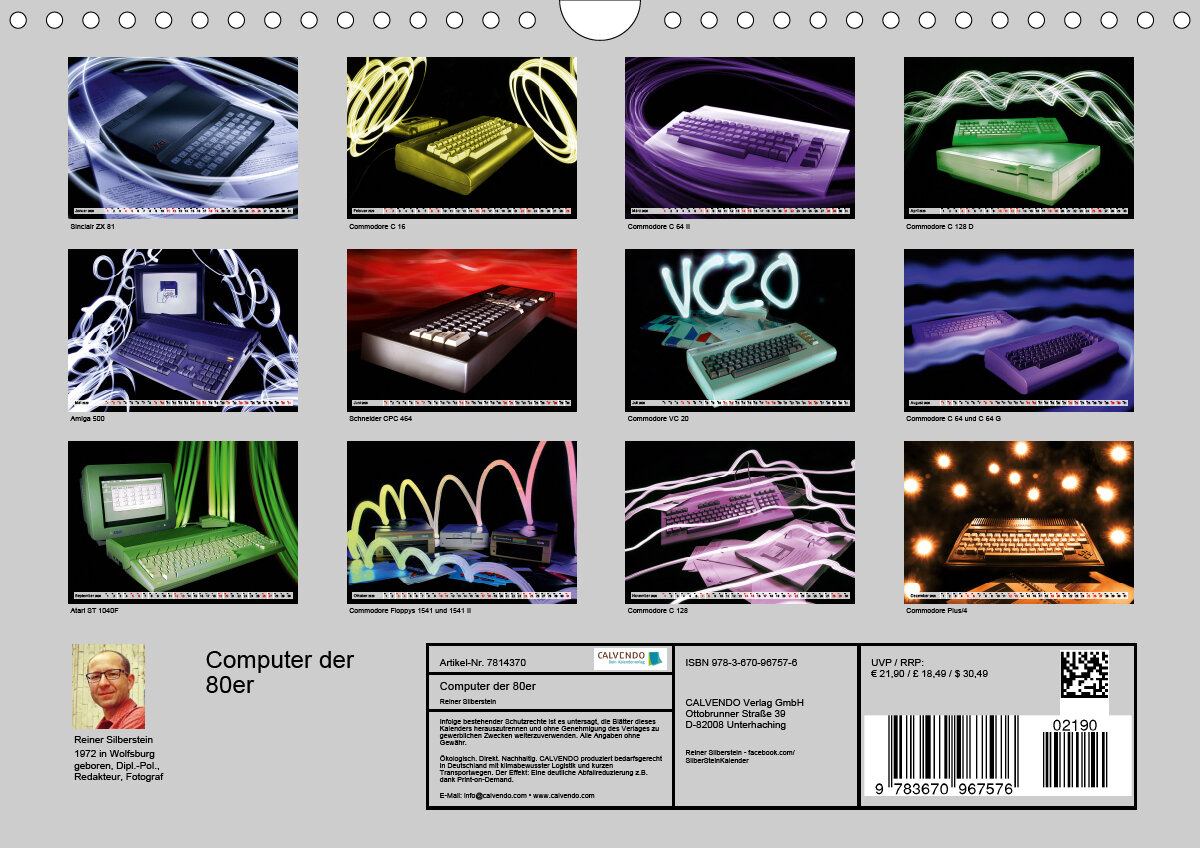Screen dimensions: 1200x848
Task: Select "ISBN 978-3-670-96757-6"
Action: click(741, 663)
